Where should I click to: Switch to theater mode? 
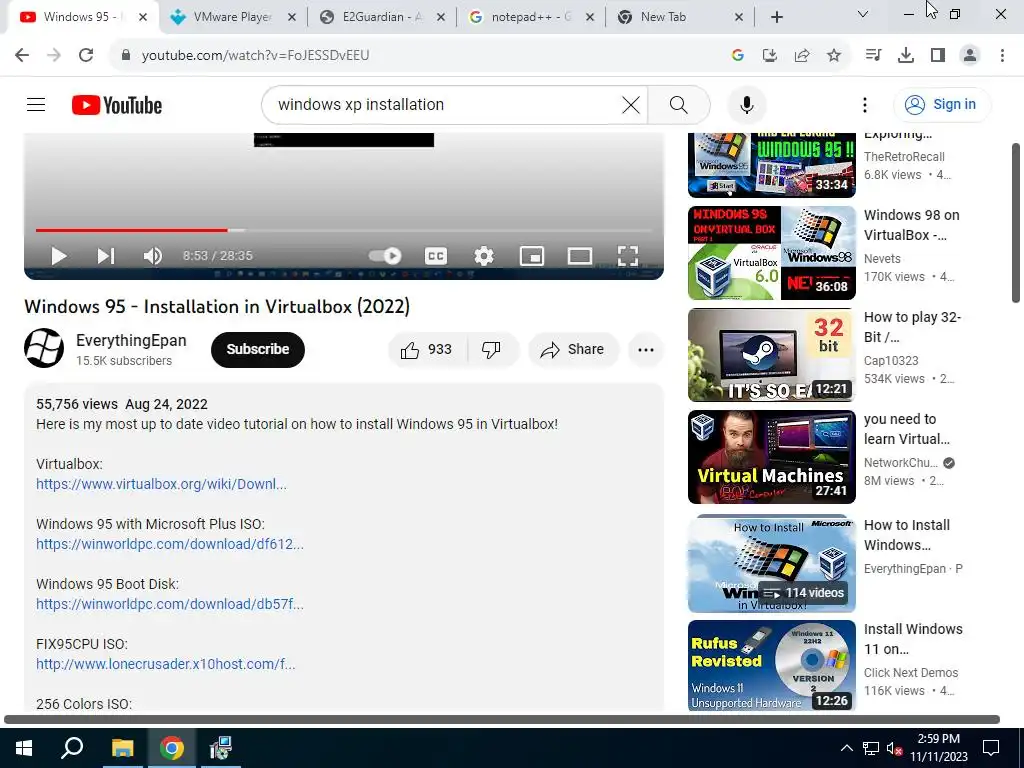(580, 256)
